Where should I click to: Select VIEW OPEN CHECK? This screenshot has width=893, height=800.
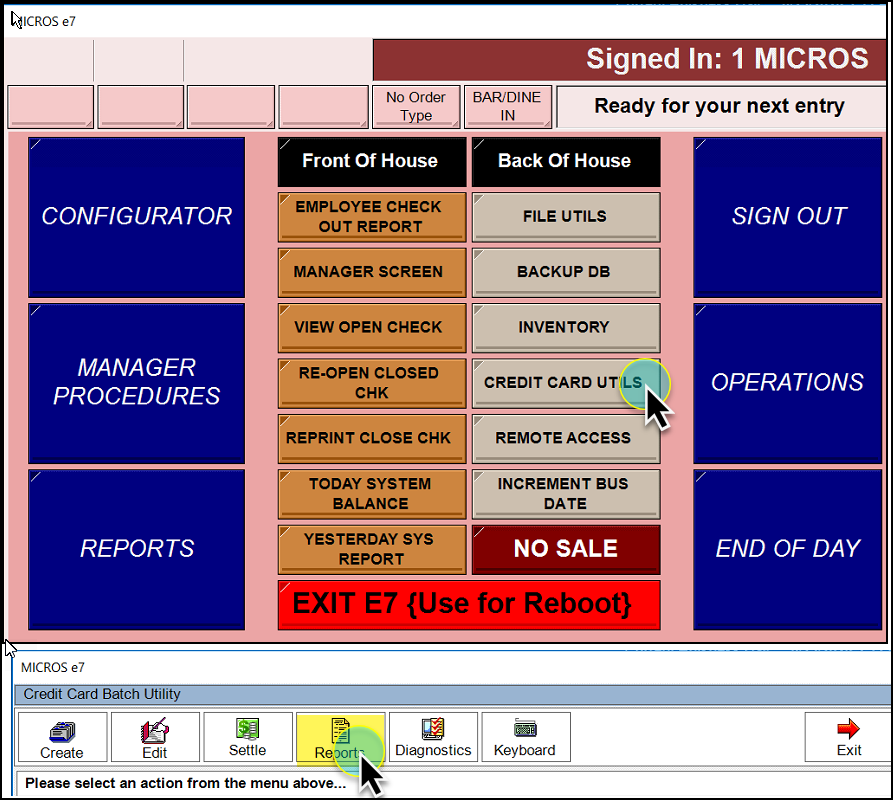click(371, 327)
